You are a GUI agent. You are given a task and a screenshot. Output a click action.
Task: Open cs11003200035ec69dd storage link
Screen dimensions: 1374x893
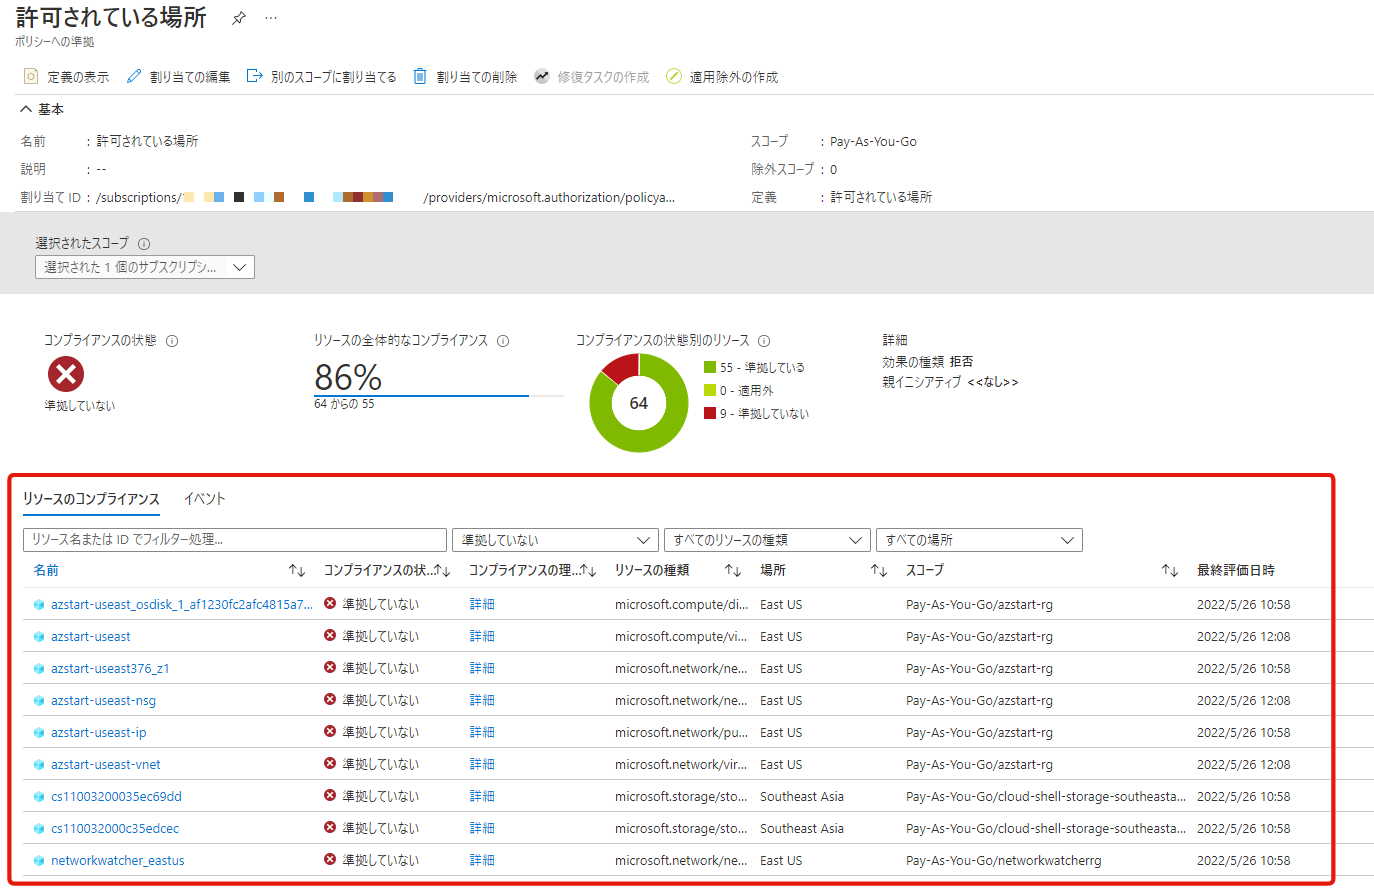point(117,797)
